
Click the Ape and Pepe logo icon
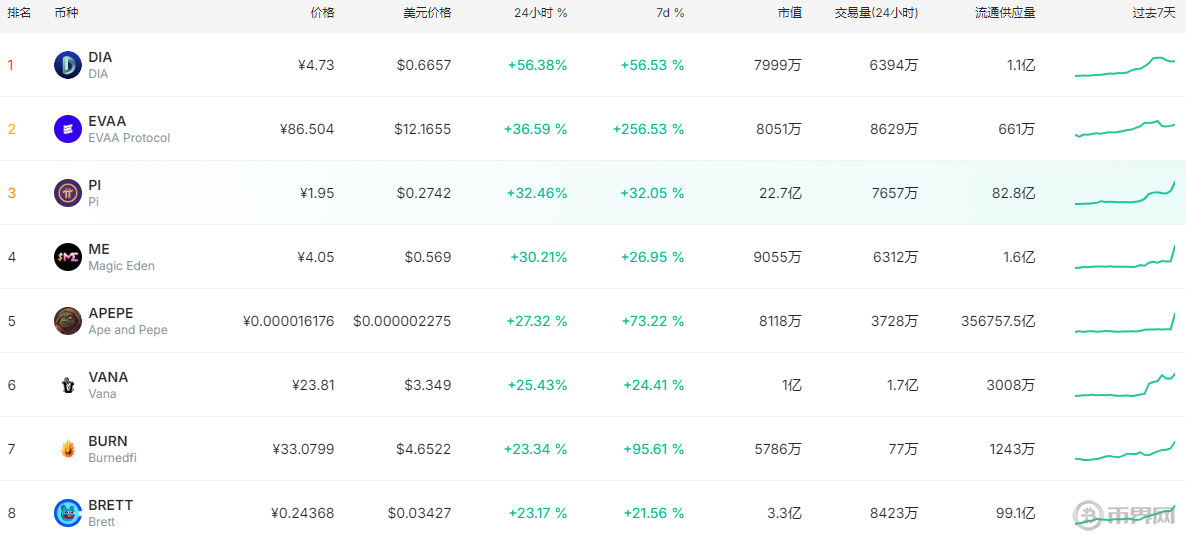[x=68, y=321]
